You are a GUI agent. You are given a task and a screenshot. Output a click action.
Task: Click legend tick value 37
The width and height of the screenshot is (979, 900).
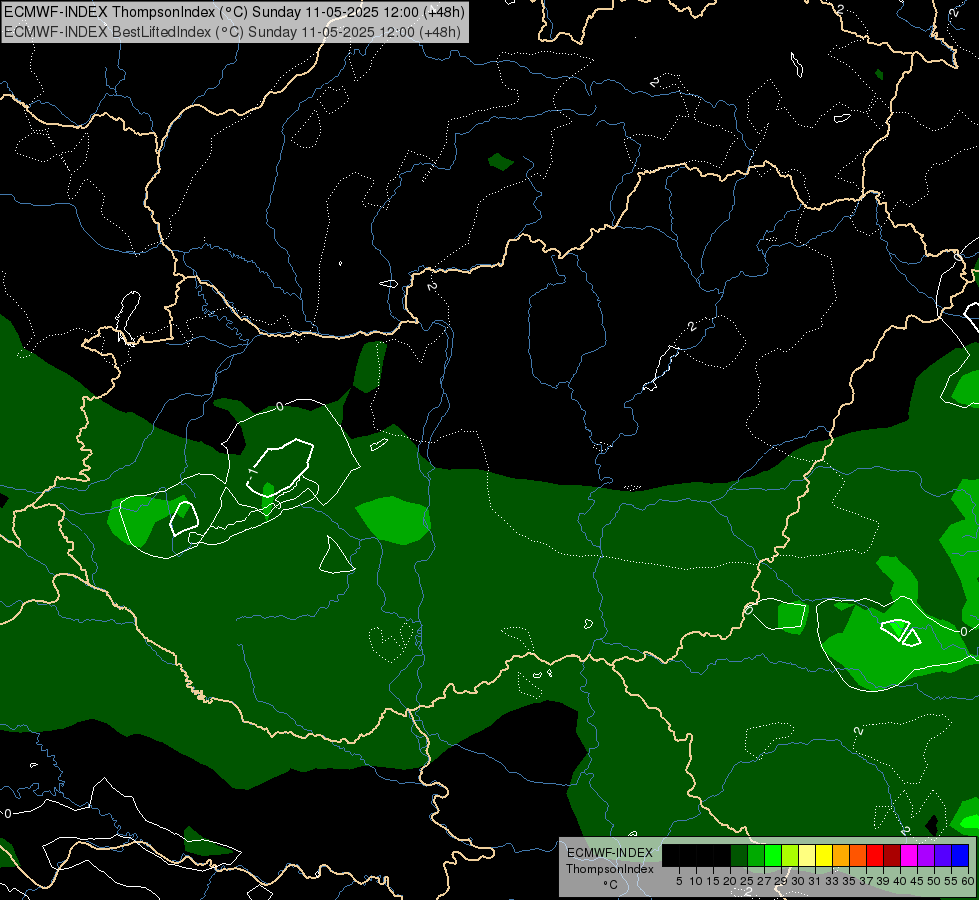(867, 881)
